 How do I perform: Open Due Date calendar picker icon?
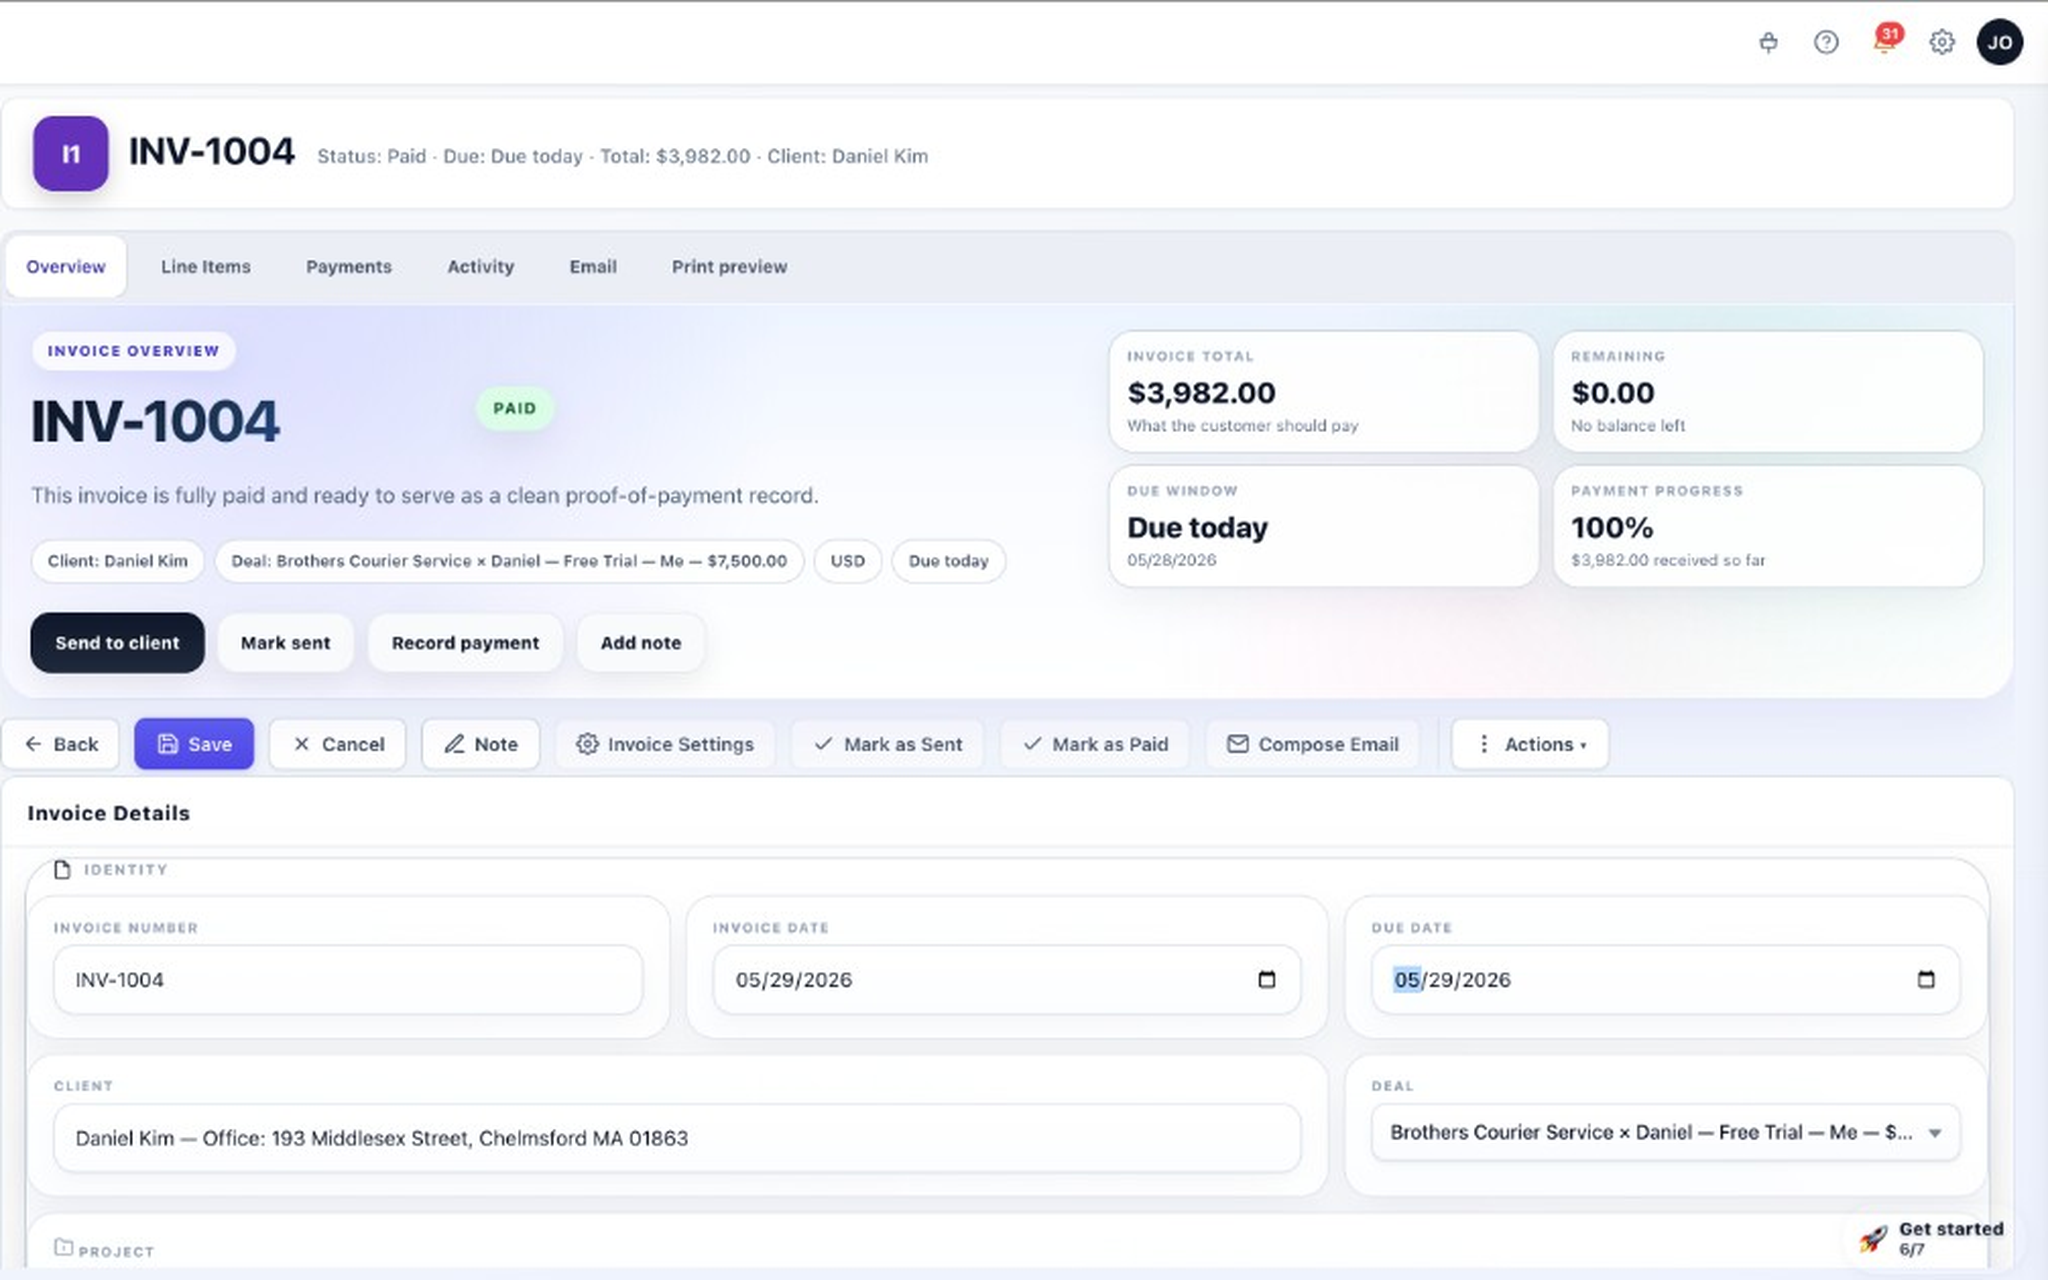pyautogui.click(x=1926, y=979)
